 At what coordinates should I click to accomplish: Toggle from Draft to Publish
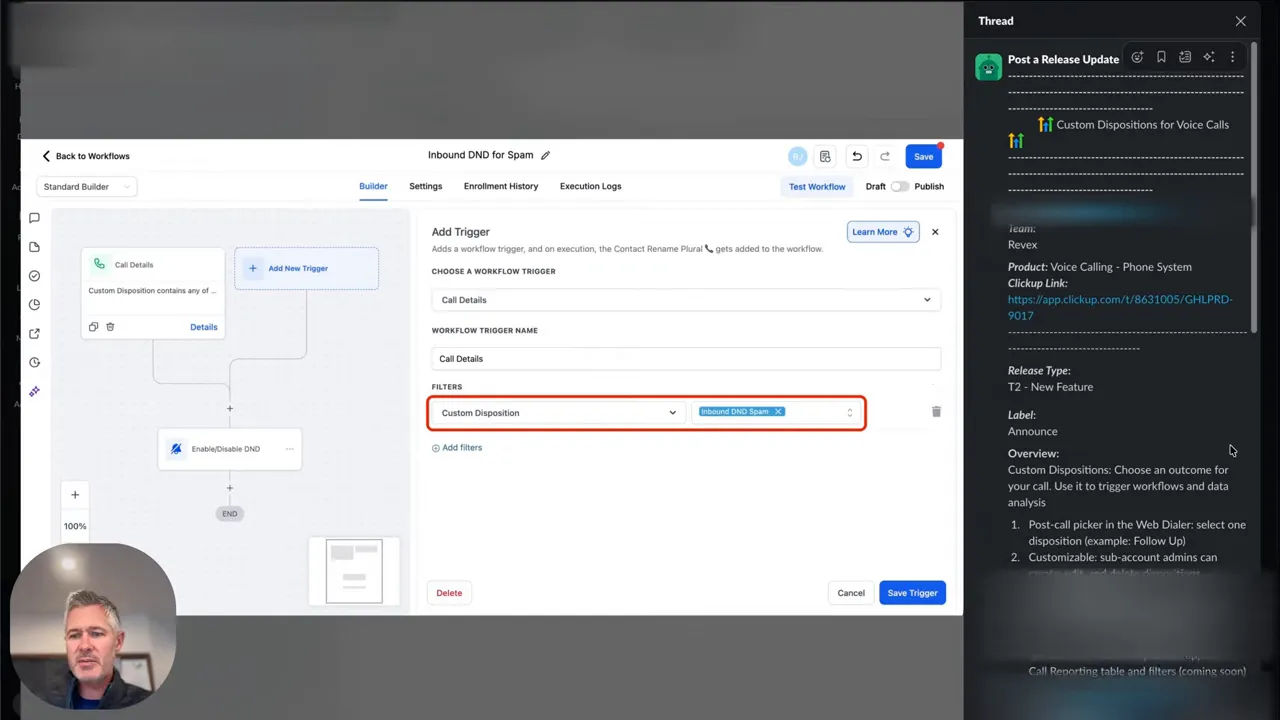click(899, 186)
